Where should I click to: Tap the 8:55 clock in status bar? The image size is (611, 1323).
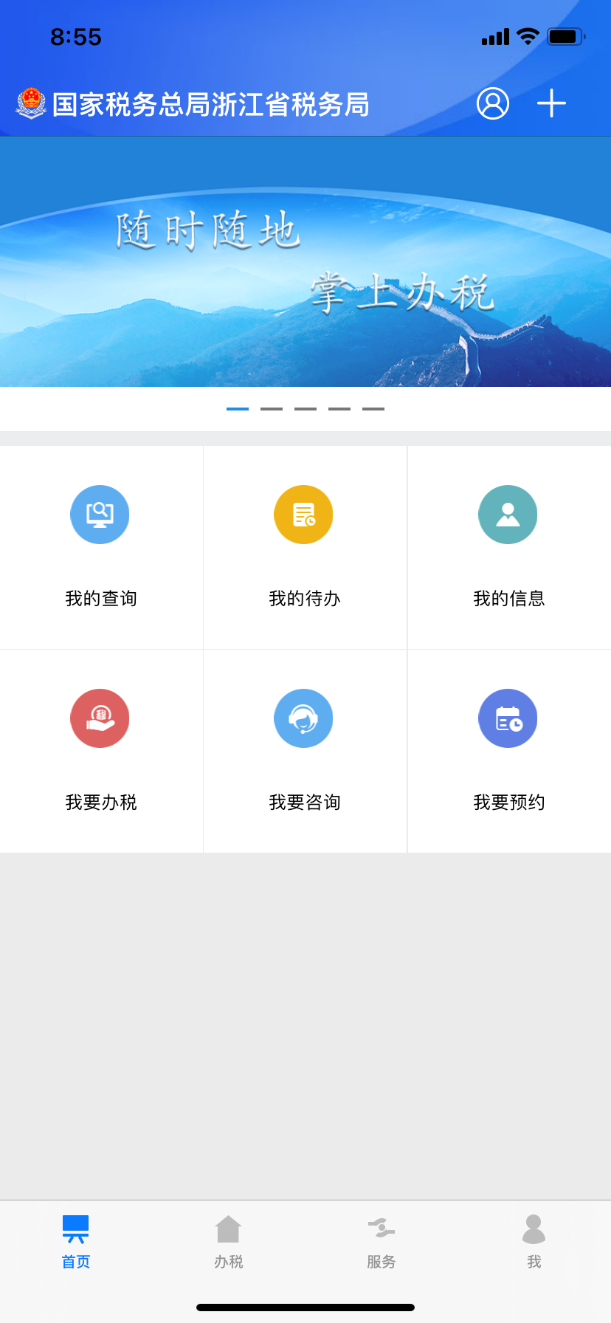point(76,37)
